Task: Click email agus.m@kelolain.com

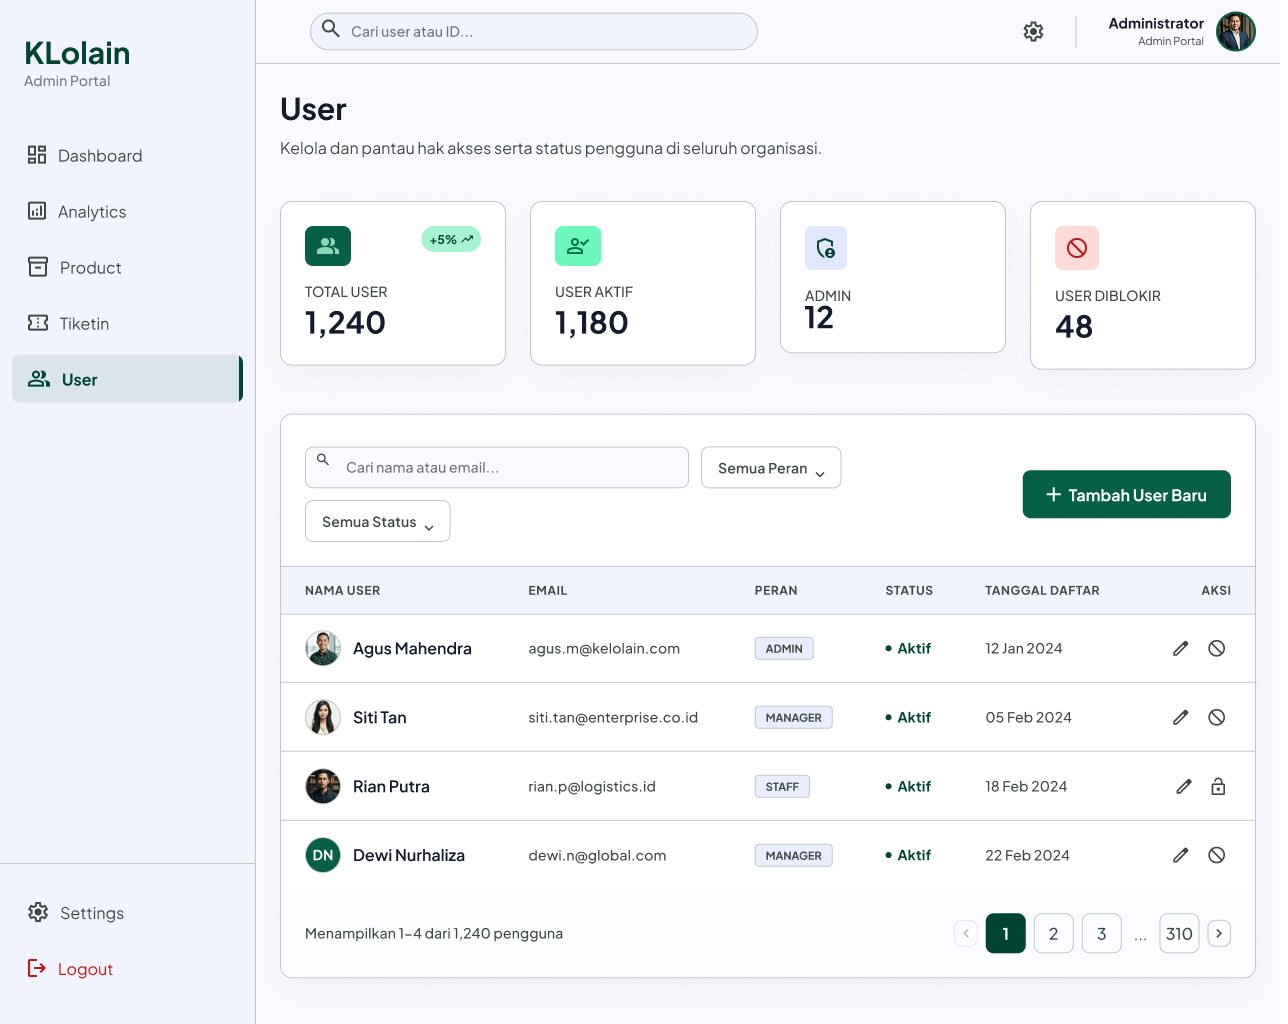Action: point(604,648)
